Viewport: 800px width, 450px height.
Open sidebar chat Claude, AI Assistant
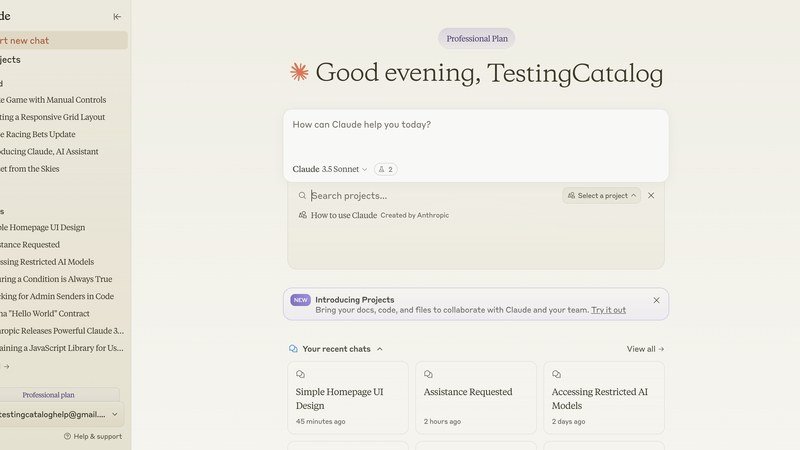pyautogui.click(x=49, y=152)
